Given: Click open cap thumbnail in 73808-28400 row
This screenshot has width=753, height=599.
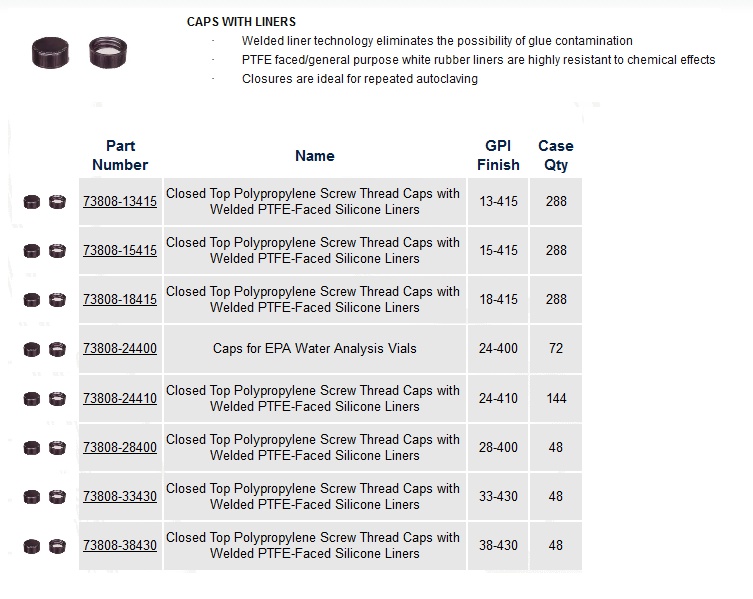Looking at the screenshot, I should coord(57,448).
